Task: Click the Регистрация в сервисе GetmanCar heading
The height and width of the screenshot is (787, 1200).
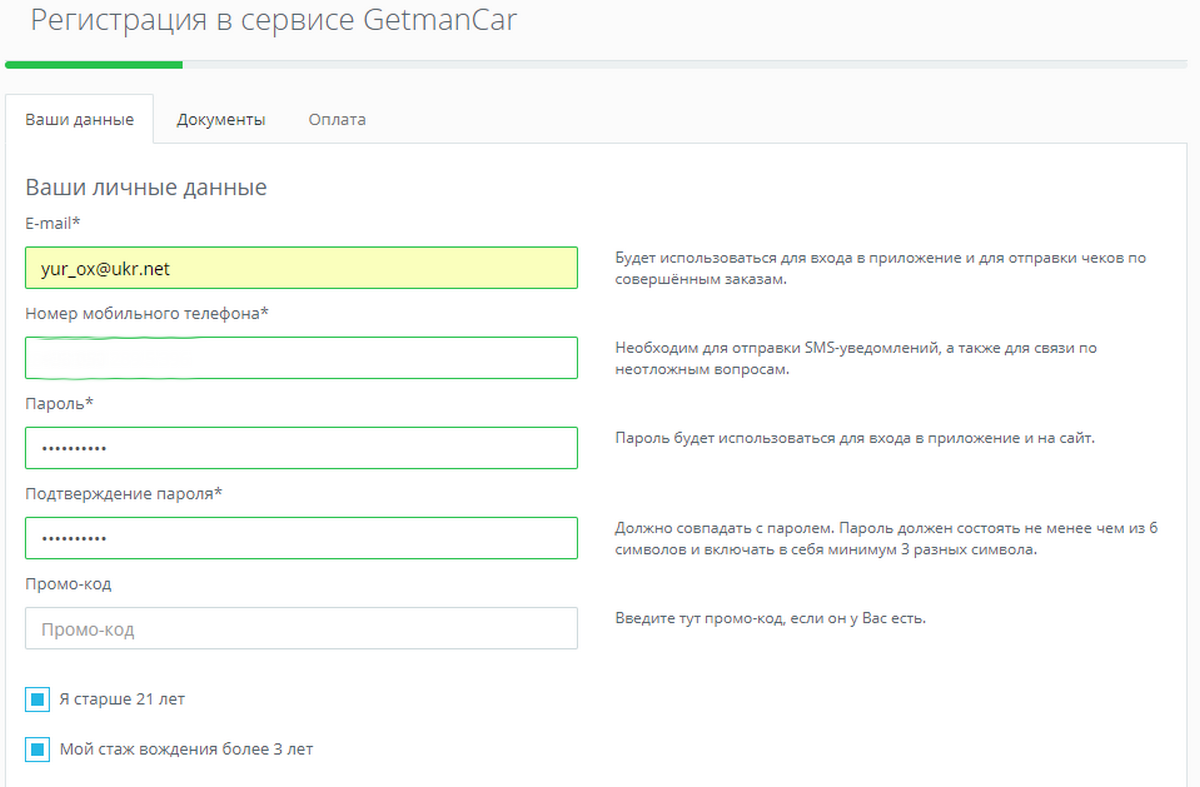Action: click(274, 20)
